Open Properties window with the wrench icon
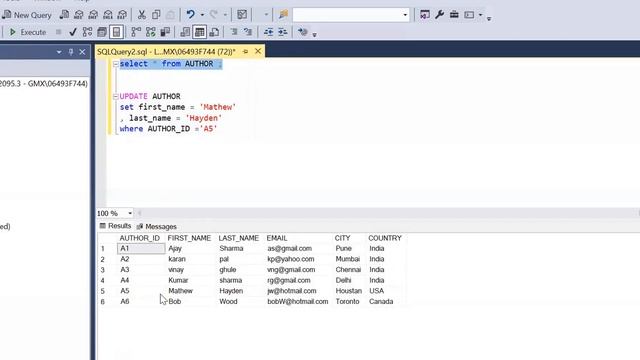The width and height of the screenshot is (640, 360). 440,15
